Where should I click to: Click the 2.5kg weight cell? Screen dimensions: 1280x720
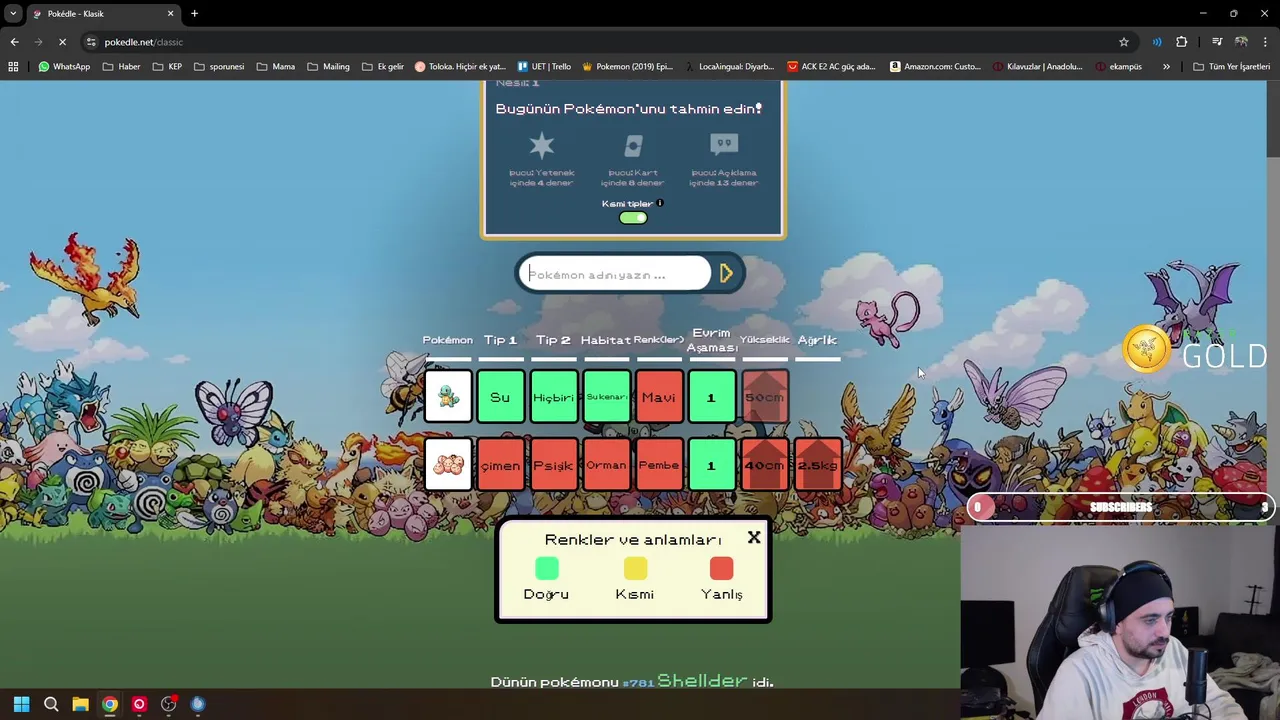(x=818, y=465)
